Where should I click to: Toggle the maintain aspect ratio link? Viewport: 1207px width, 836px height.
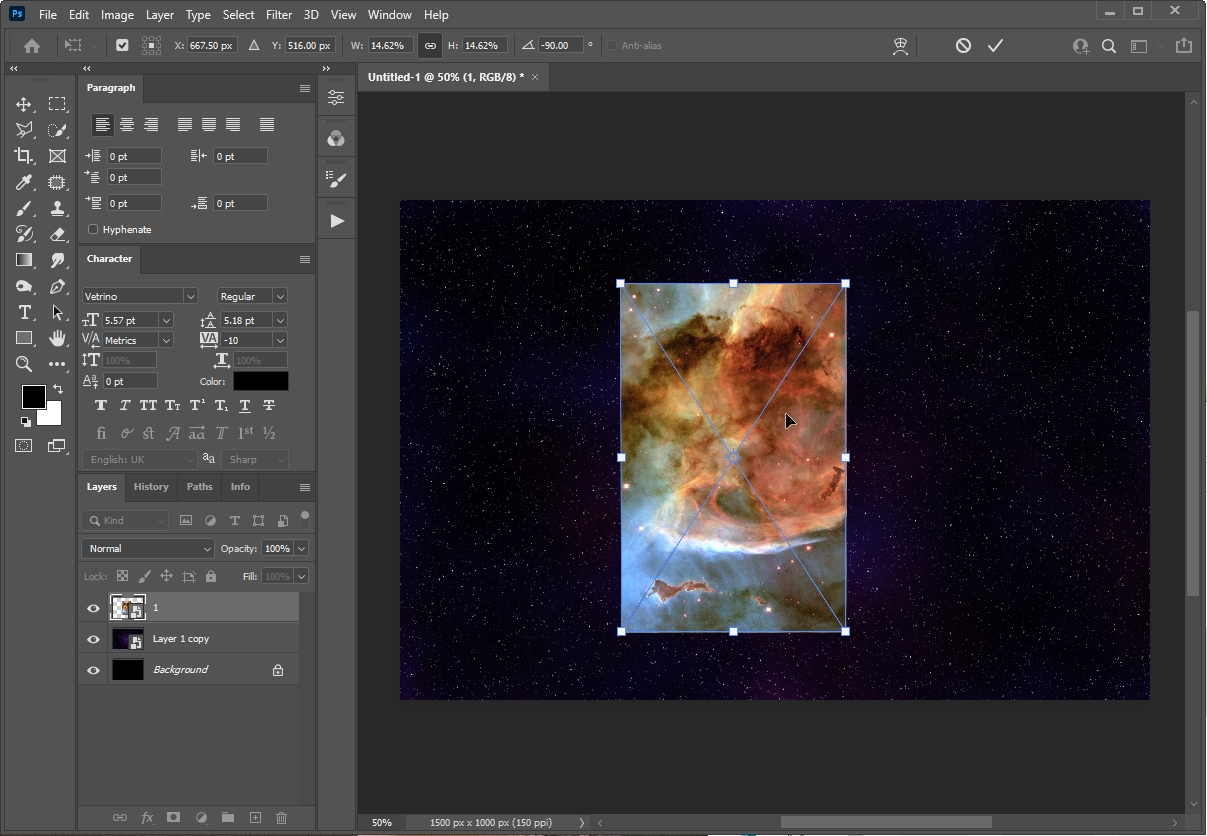click(430, 45)
